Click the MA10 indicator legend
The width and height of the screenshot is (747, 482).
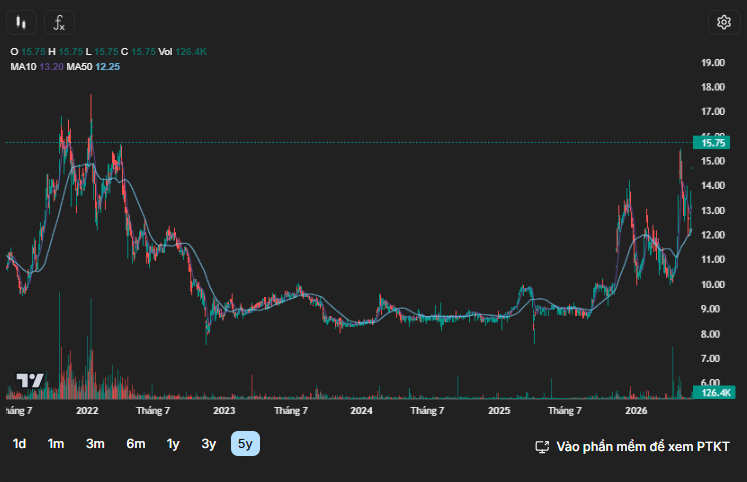click(x=37, y=67)
